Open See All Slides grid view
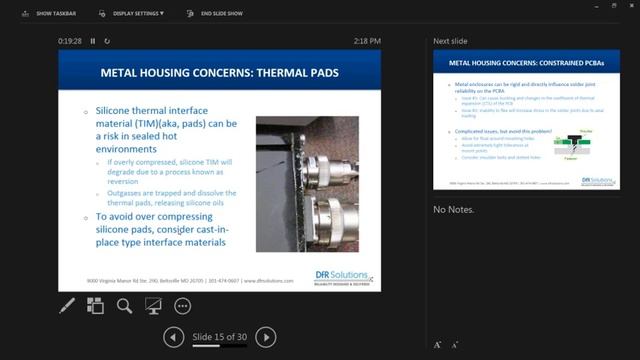 pyautogui.click(x=96, y=306)
